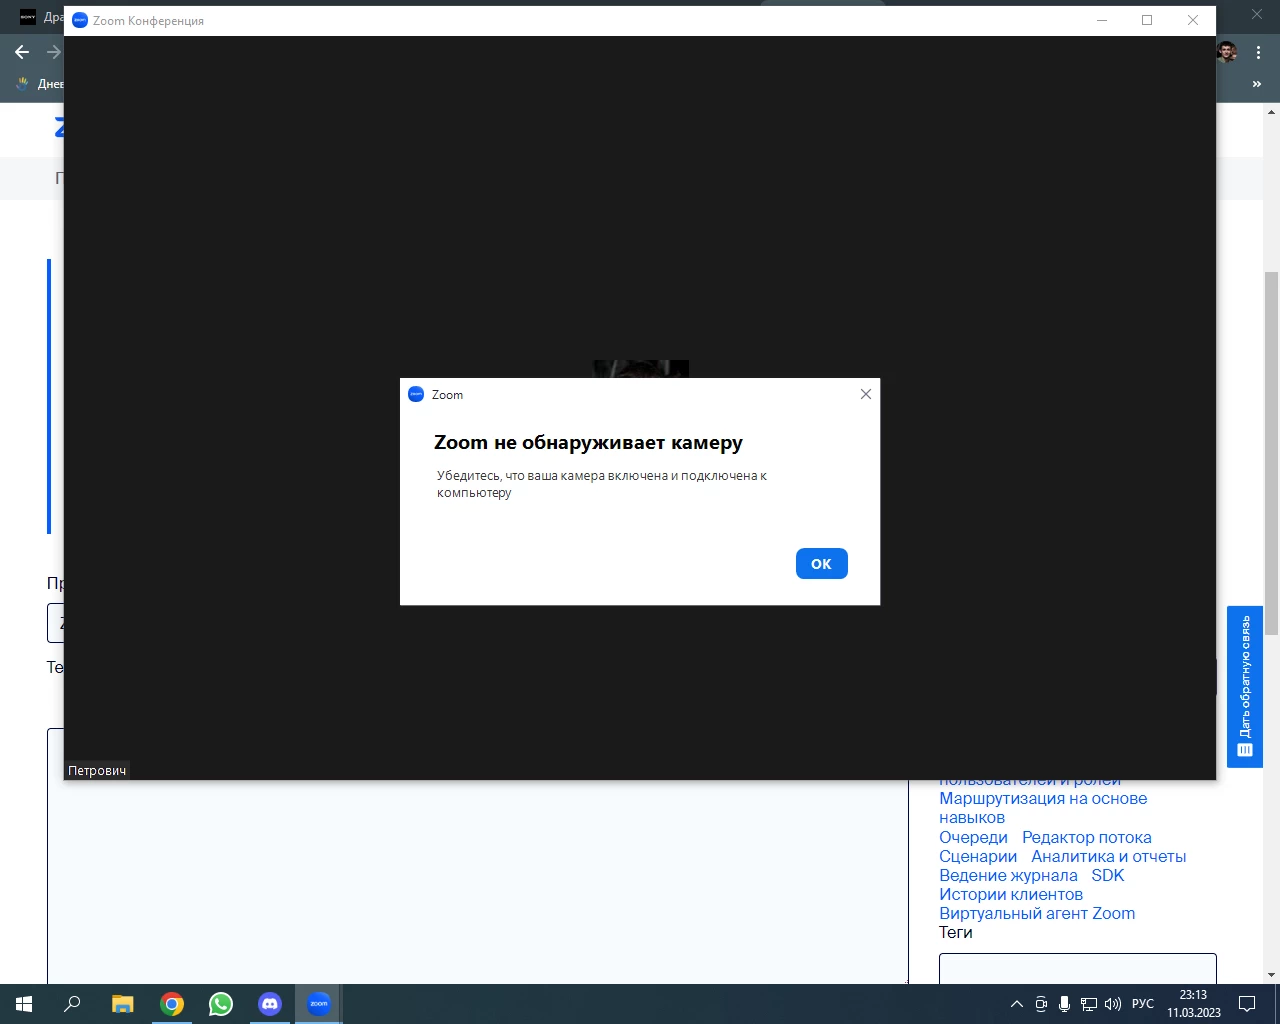1280x1024 pixels.
Task: Click the Петрович name label
Action: pos(97,771)
